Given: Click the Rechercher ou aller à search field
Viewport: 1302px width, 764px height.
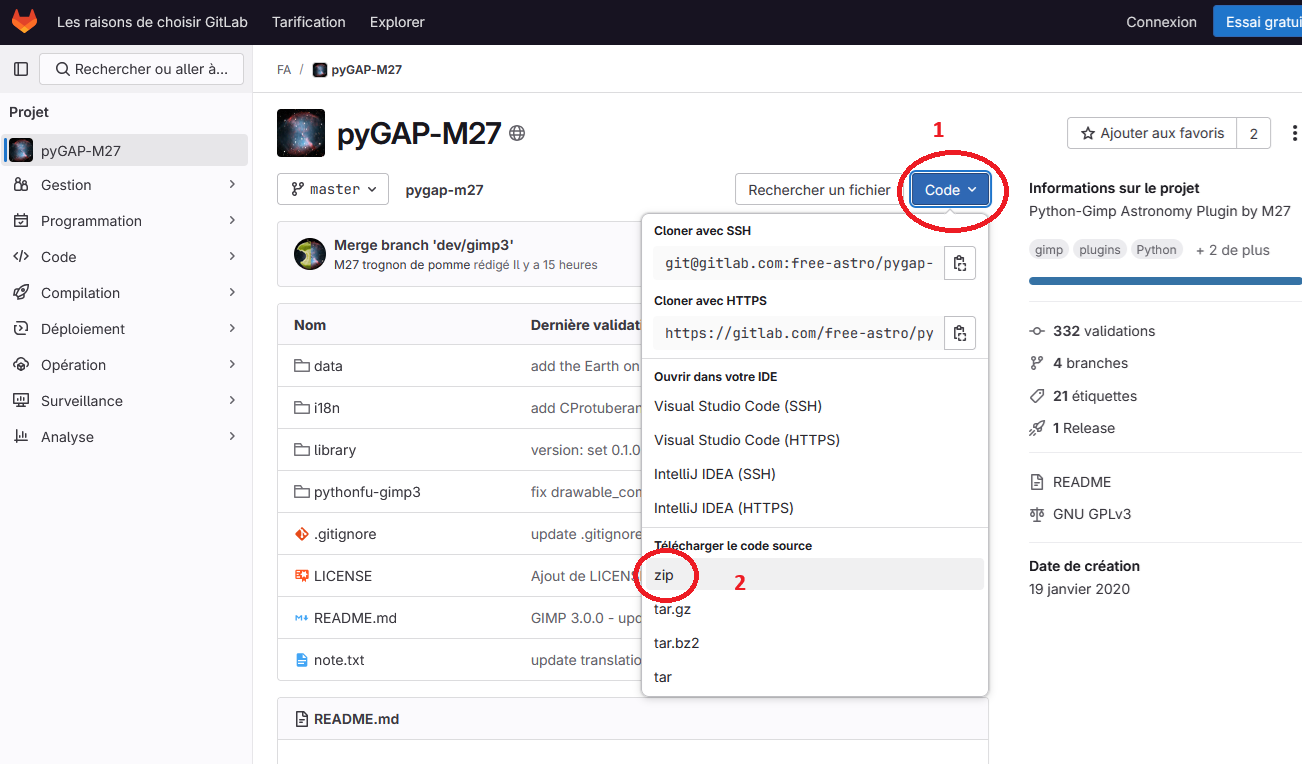Looking at the screenshot, I should point(141,69).
